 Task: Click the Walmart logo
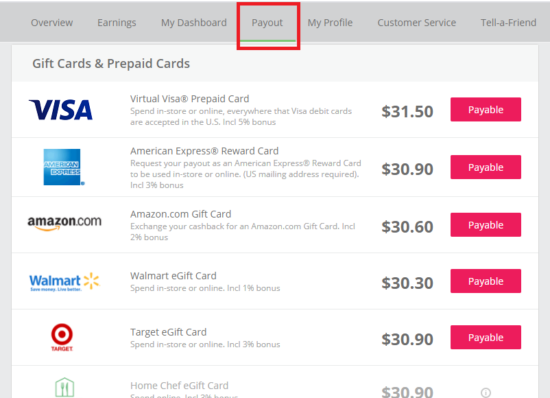pos(65,282)
